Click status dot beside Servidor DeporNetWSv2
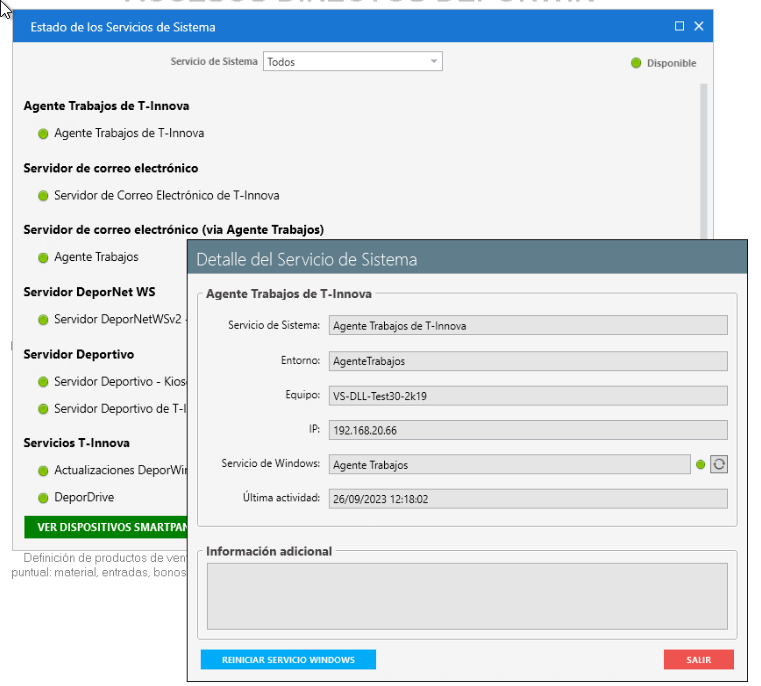The image size is (761, 686). click(x=43, y=319)
